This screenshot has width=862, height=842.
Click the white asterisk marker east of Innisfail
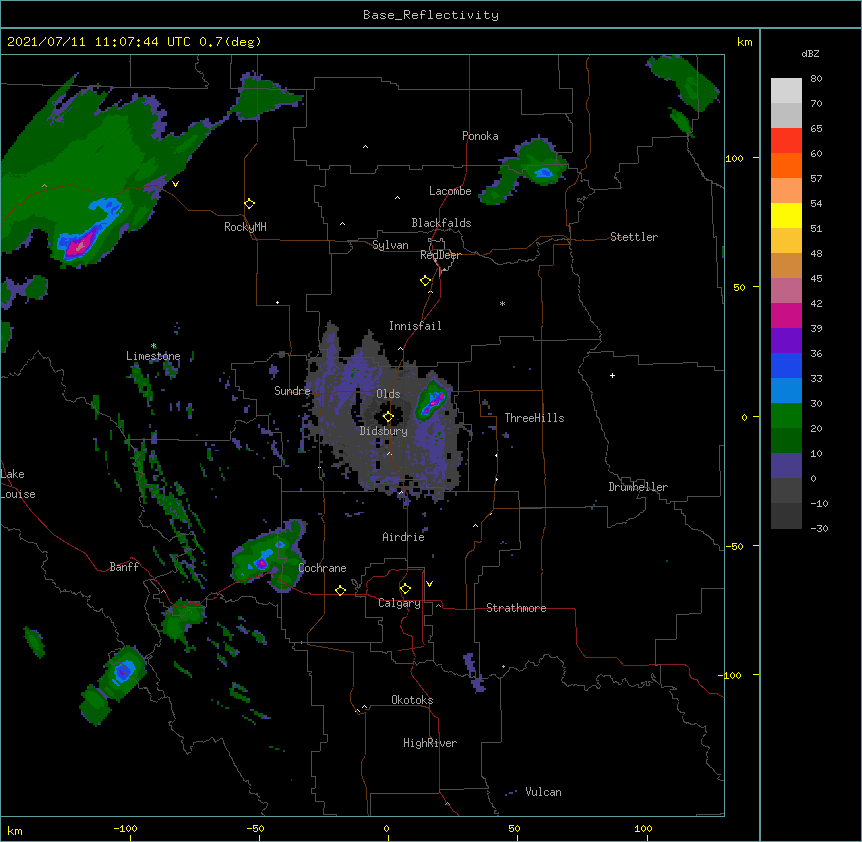(502, 304)
